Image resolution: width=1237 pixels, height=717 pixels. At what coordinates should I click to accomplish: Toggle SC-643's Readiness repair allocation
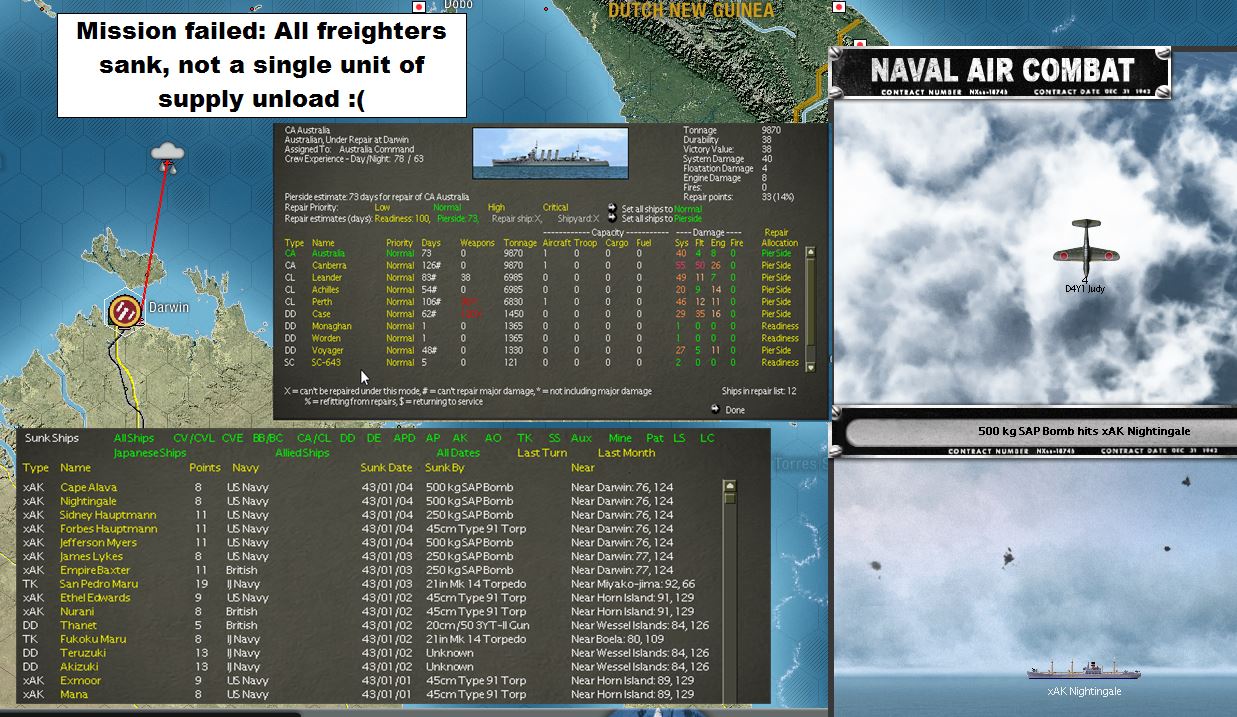pyautogui.click(x=780, y=362)
